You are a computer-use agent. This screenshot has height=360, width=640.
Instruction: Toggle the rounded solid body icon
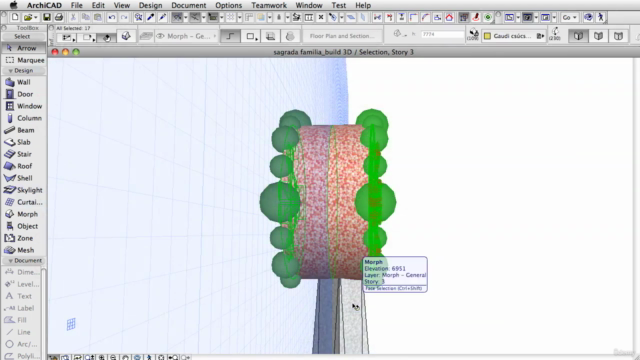click(x=290, y=36)
